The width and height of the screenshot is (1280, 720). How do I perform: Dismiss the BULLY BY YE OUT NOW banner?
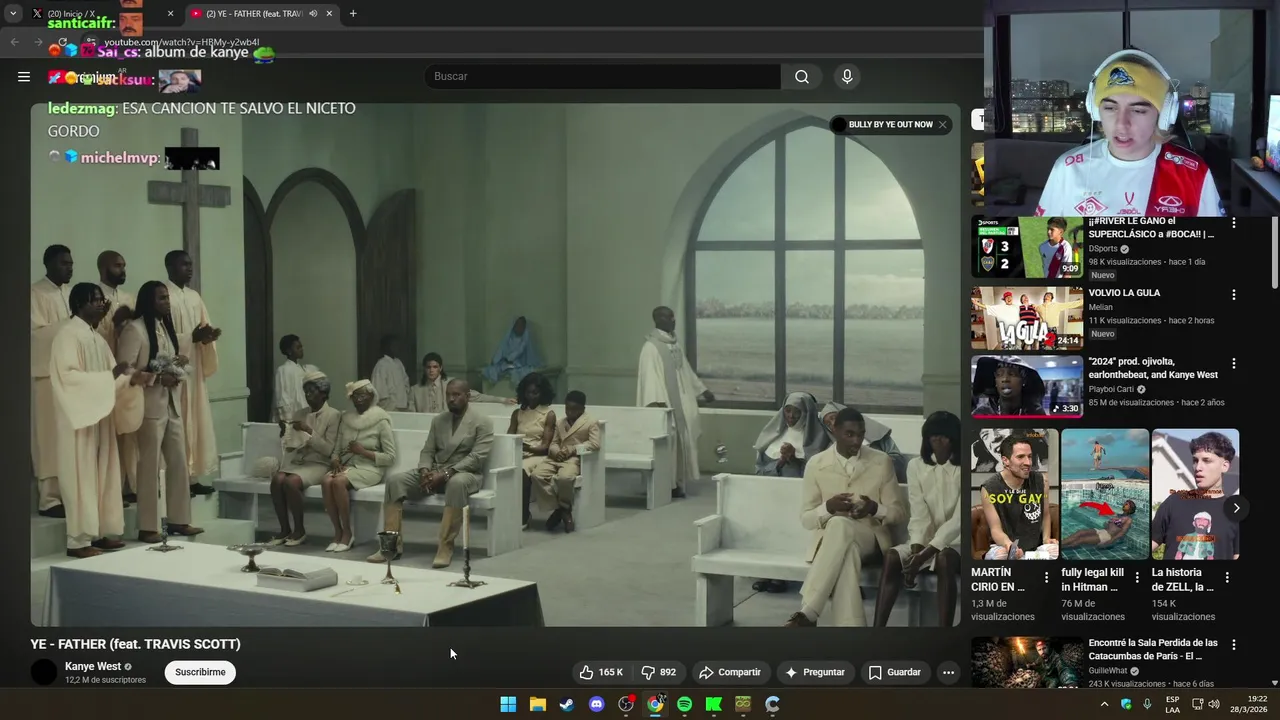(x=942, y=125)
